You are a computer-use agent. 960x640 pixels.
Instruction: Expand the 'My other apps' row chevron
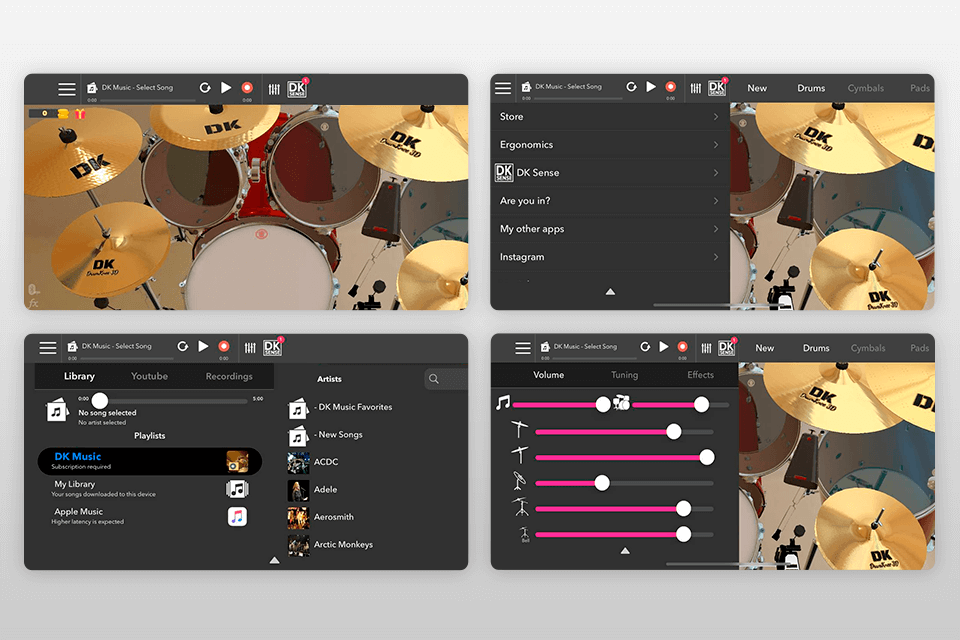click(x=716, y=229)
